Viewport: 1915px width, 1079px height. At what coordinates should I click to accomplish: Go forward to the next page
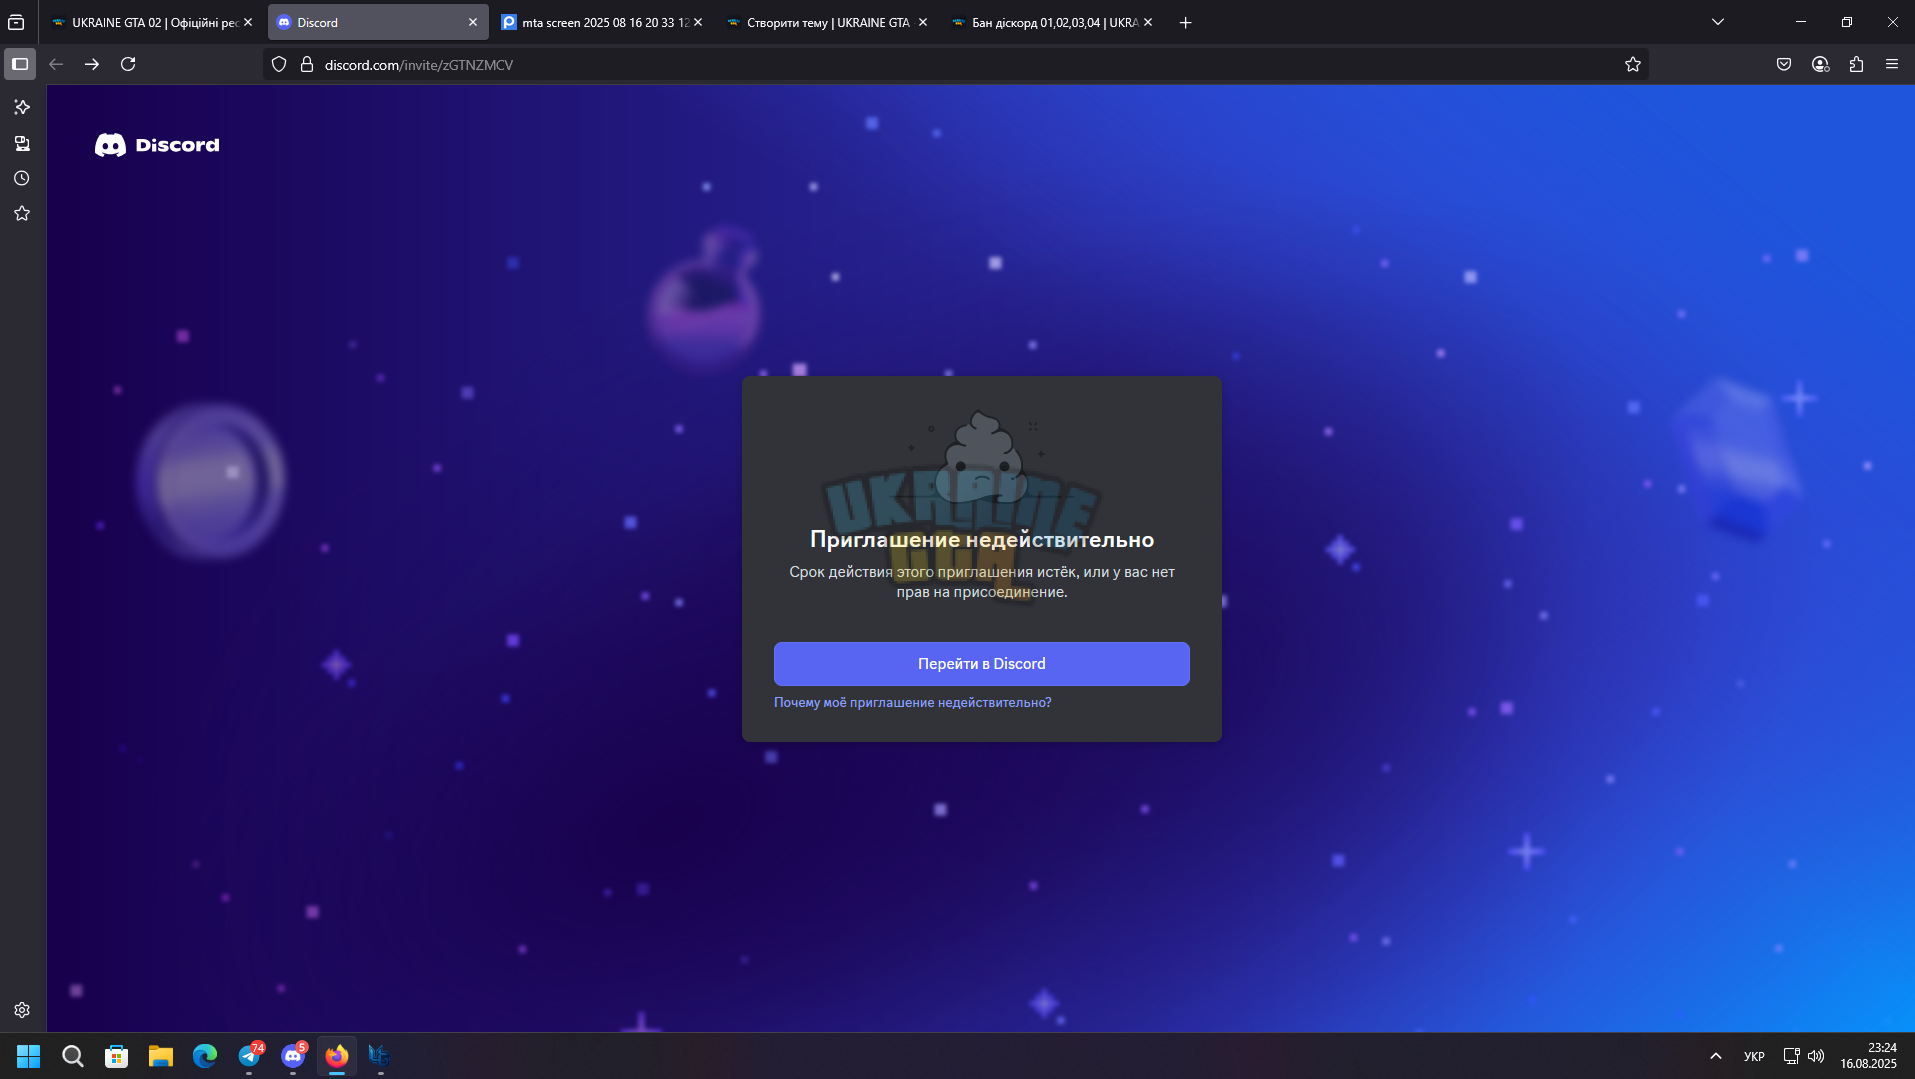point(92,64)
